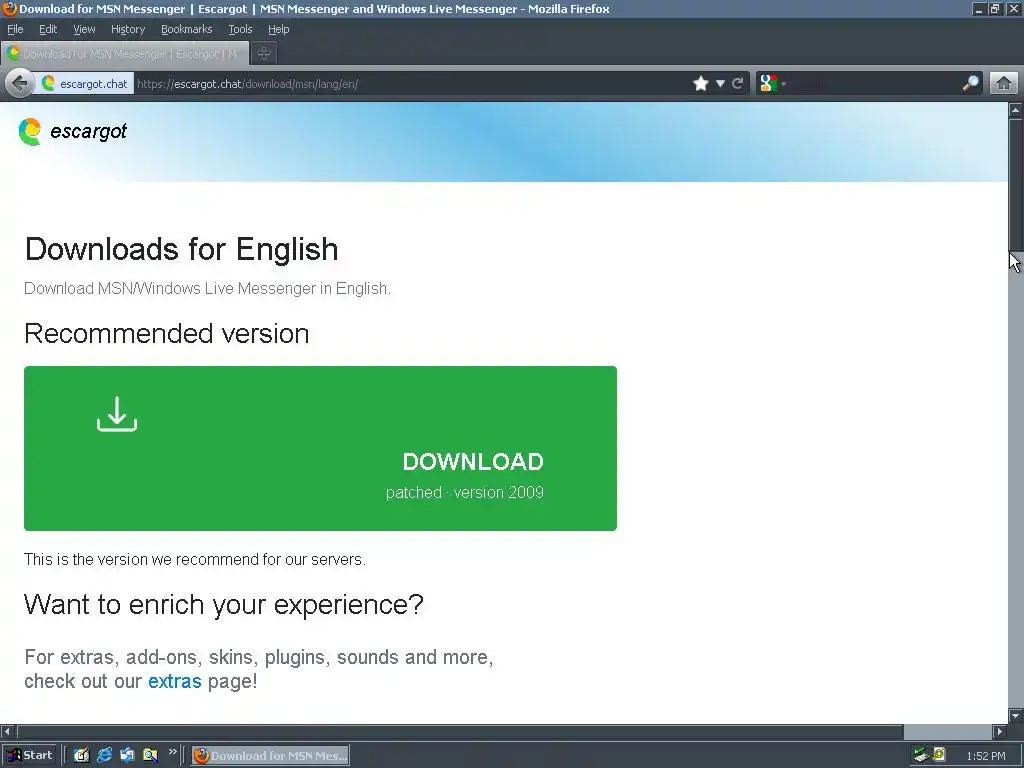
Task: Click the Firefox icon in the title bar
Action: click(x=9, y=8)
